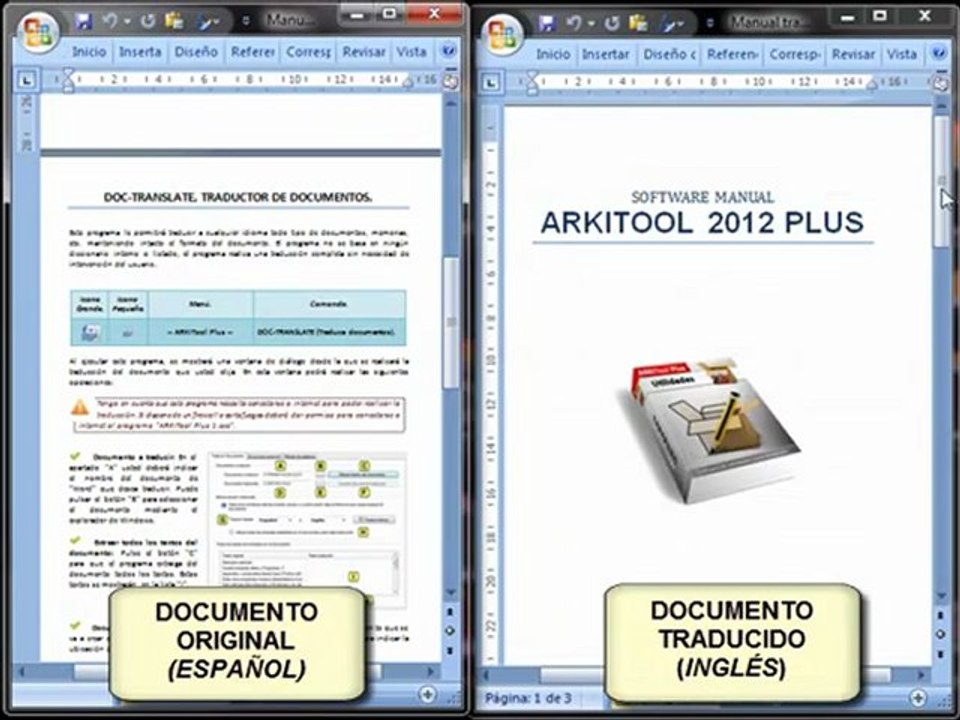Open Referencias tab in right Word window

(733, 54)
